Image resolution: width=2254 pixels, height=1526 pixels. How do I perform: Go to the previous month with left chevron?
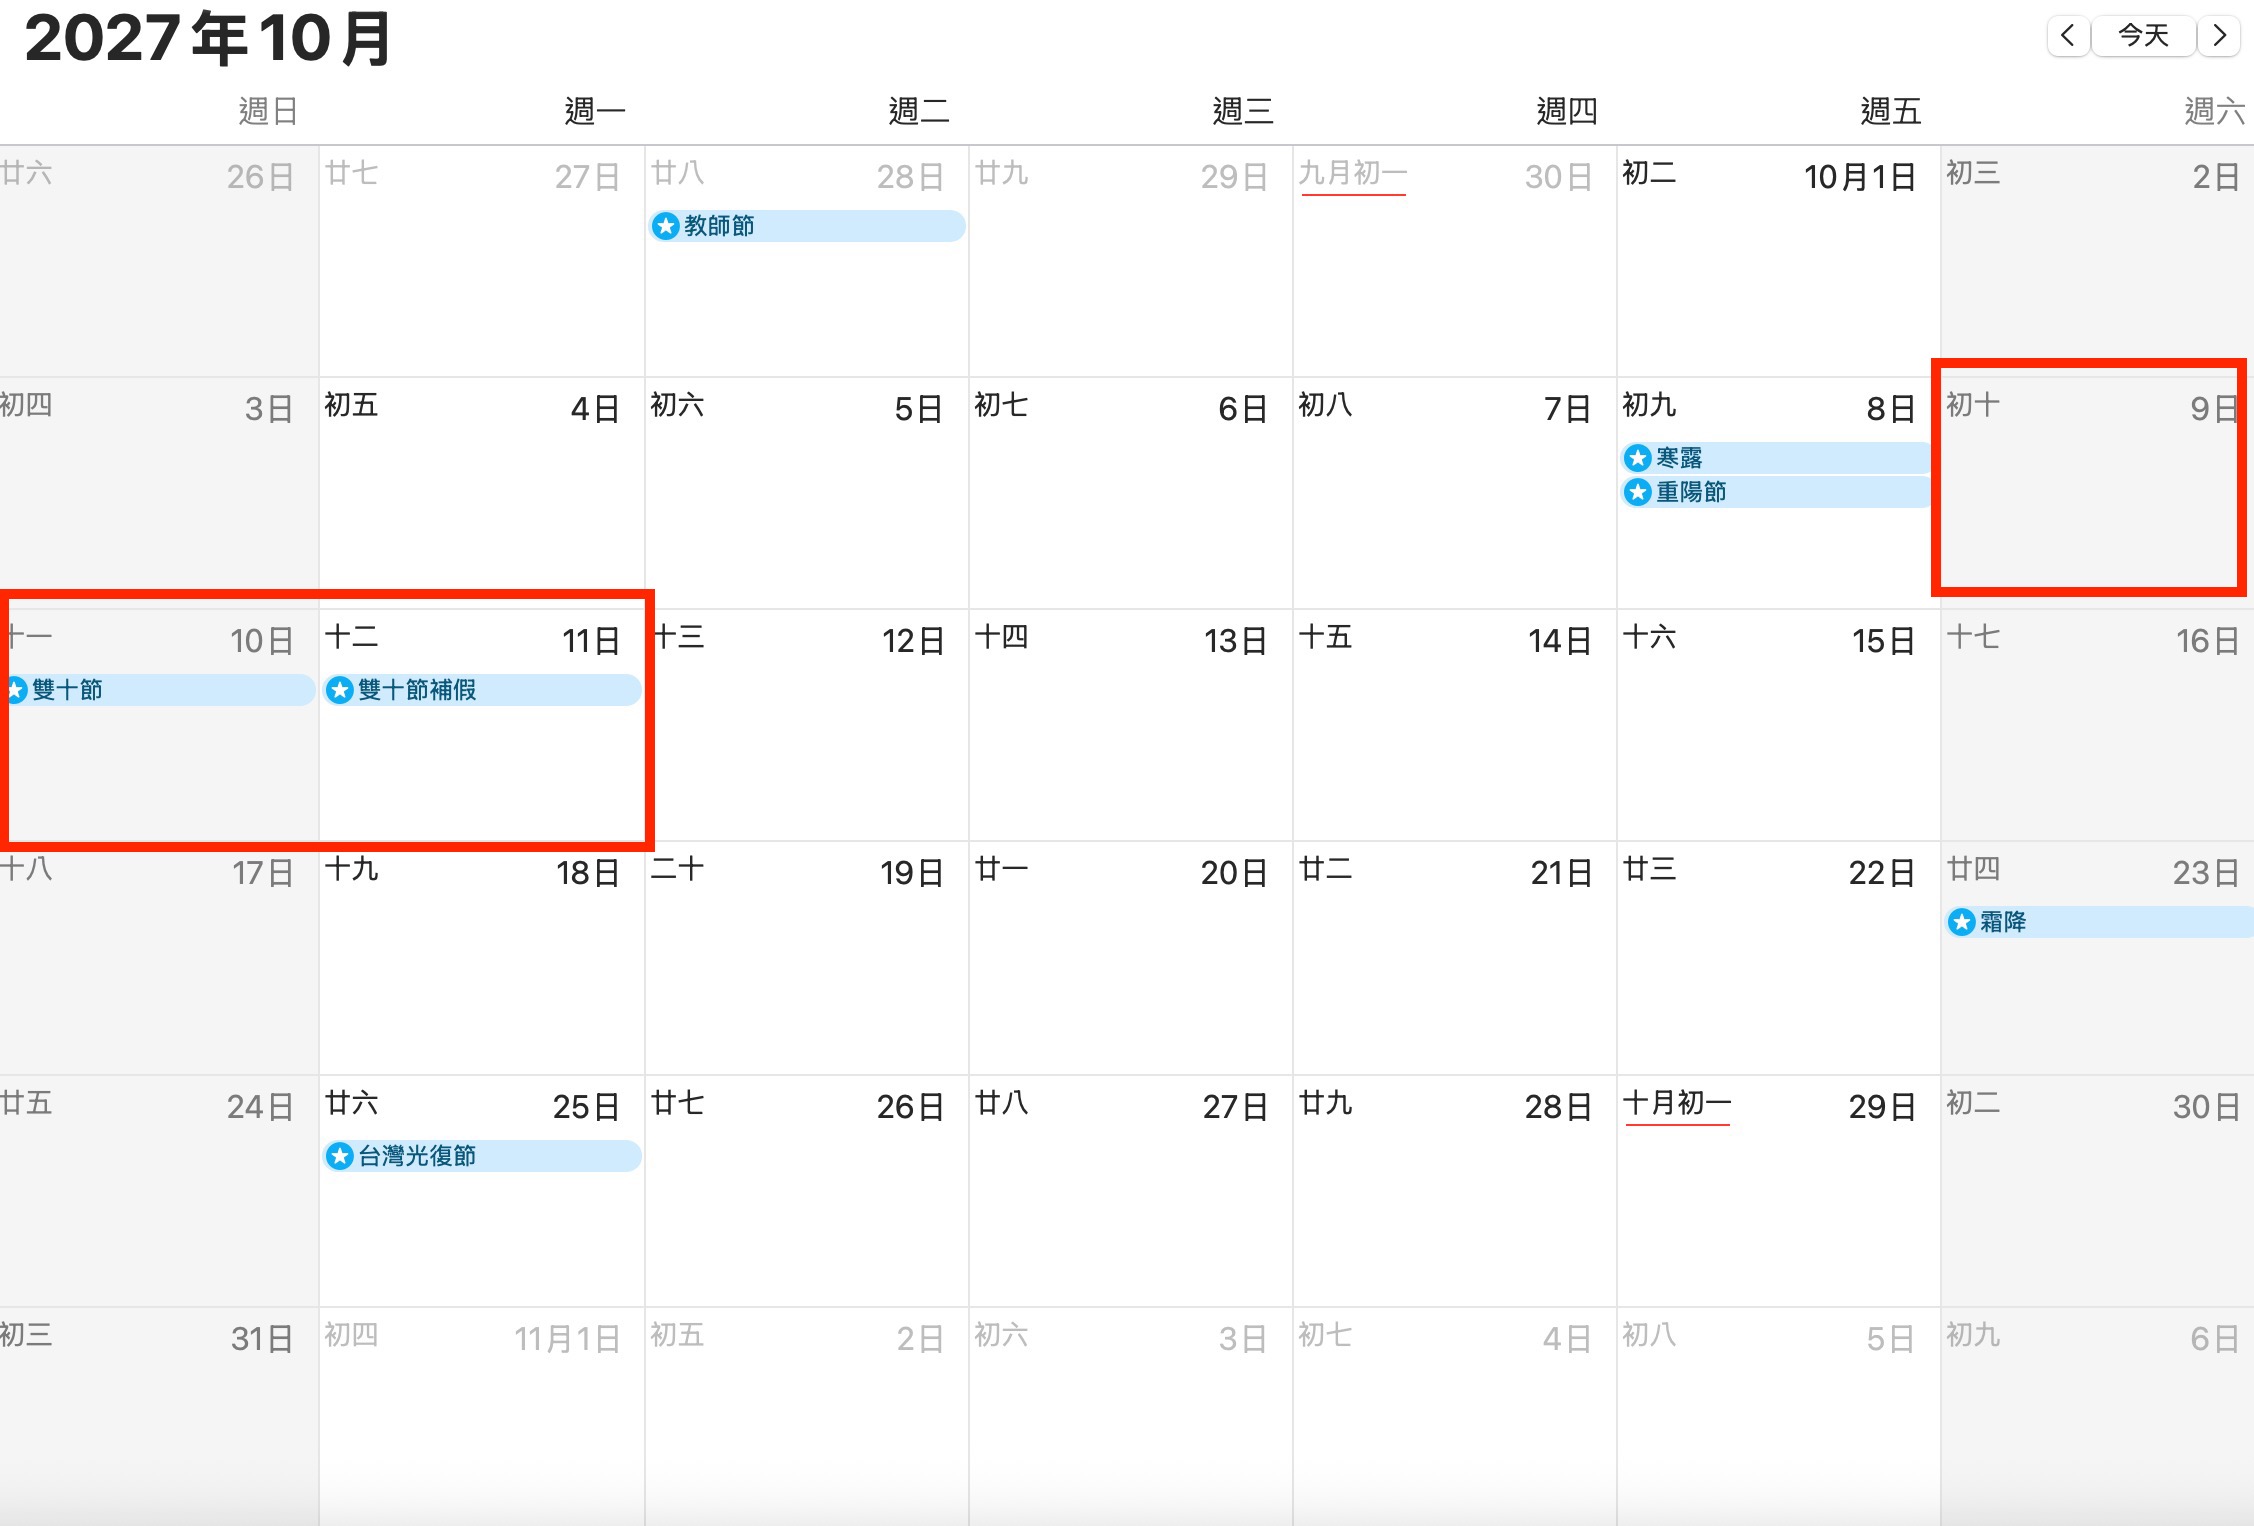[2068, 36]
